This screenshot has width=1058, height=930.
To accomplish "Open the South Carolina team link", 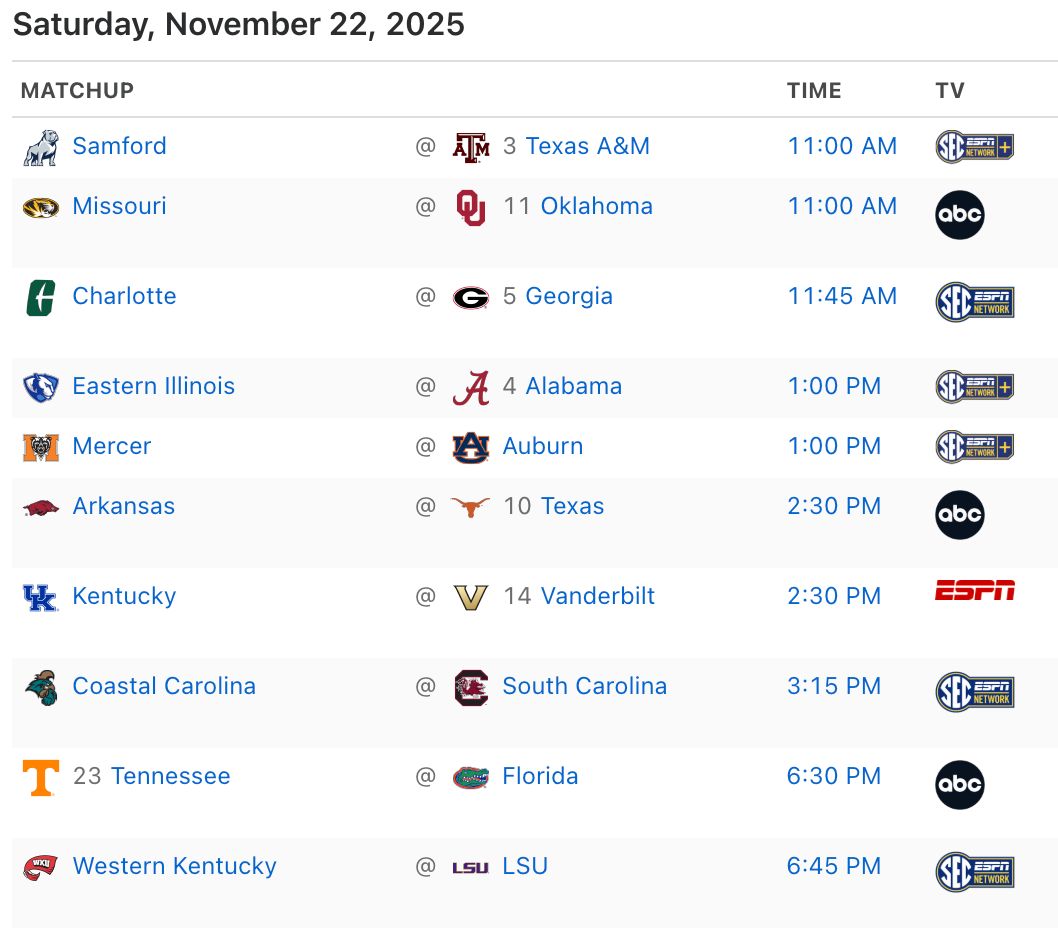I will point(584,686).
